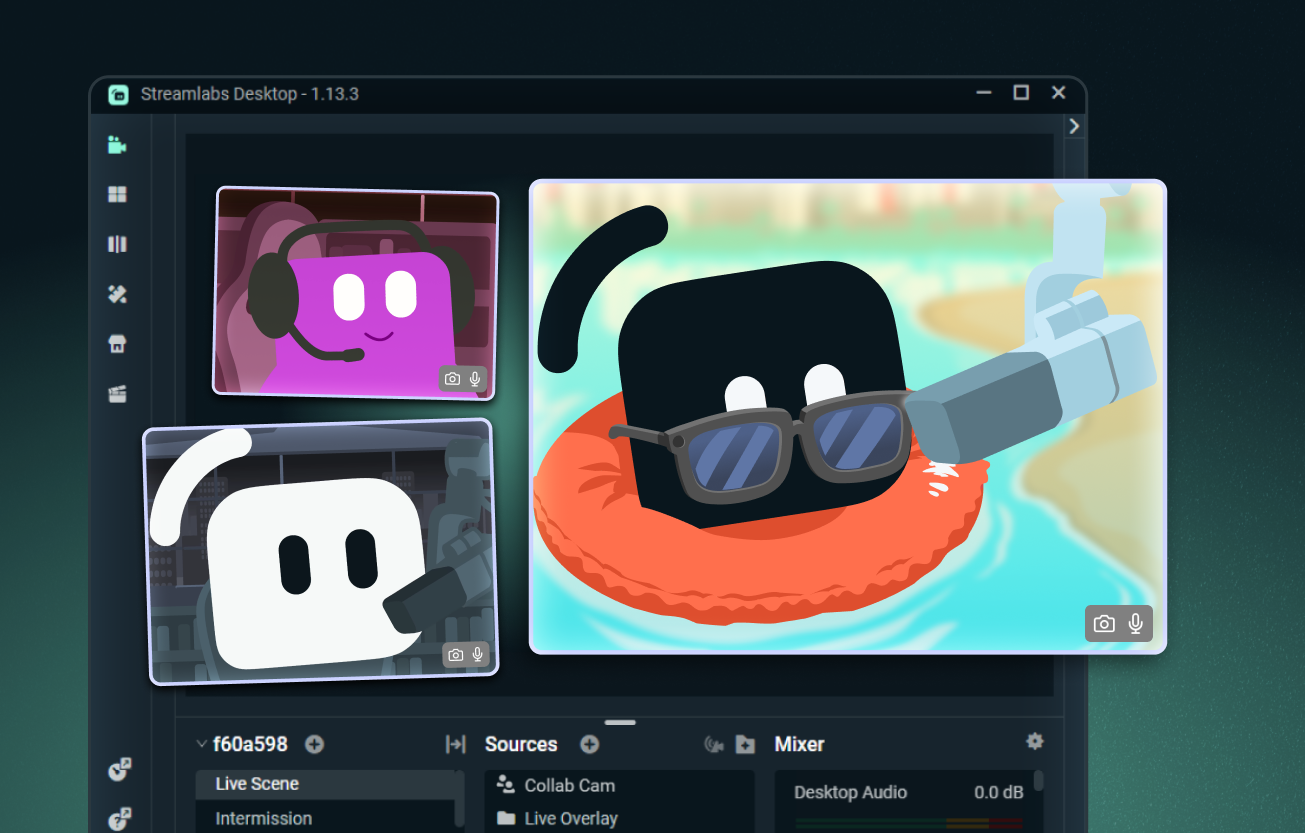Click the scene transitions arrow-bar icon
This screenshot has height=833, width=1305.
click(x=456, y=744)
